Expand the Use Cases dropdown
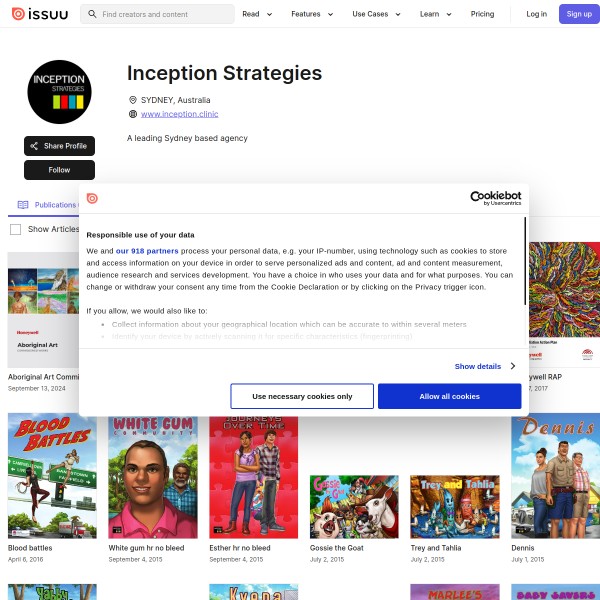The width and height of the screenshot is (600, 600). click(377, 14)
